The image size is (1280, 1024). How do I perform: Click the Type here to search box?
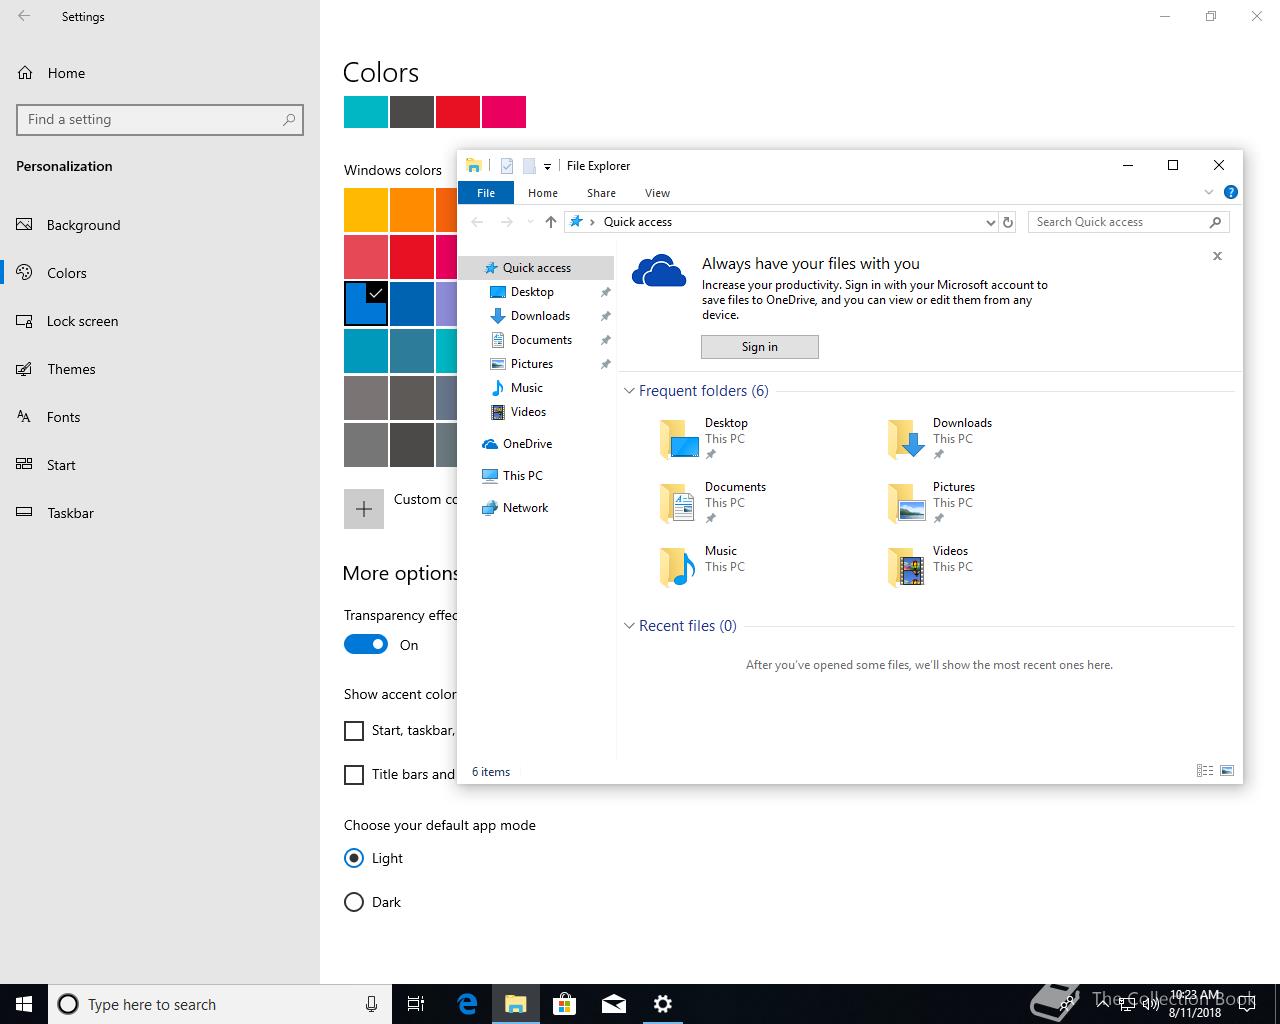219,1004
